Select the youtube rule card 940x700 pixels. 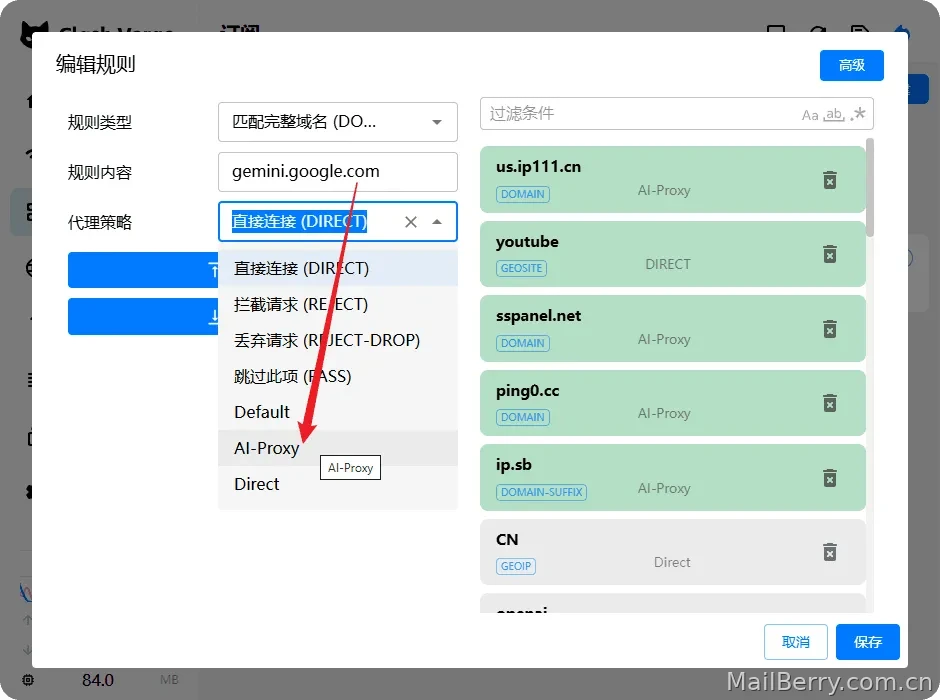click(x=673, y=254)
